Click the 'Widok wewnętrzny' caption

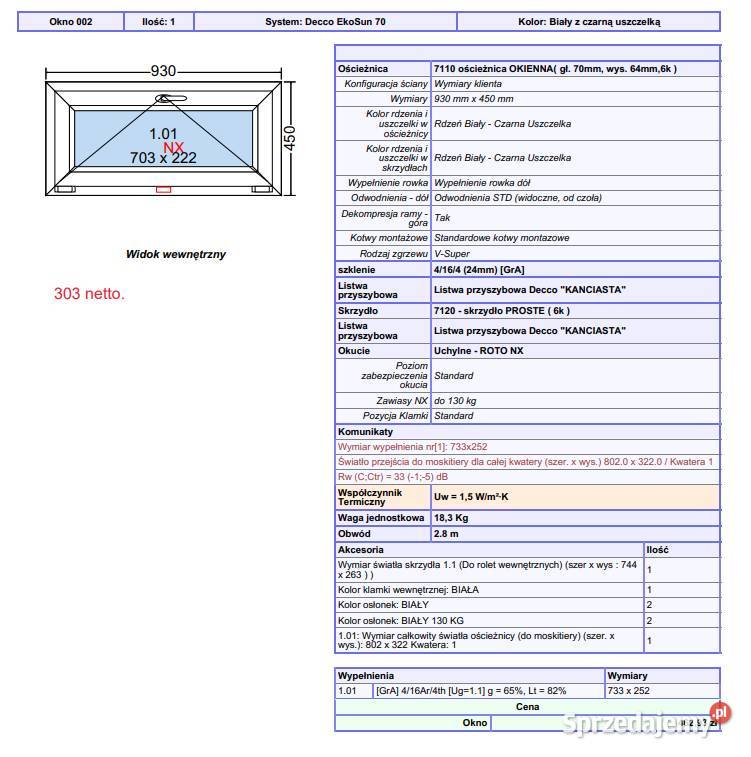pyautogui.click(x=176, y=254)
